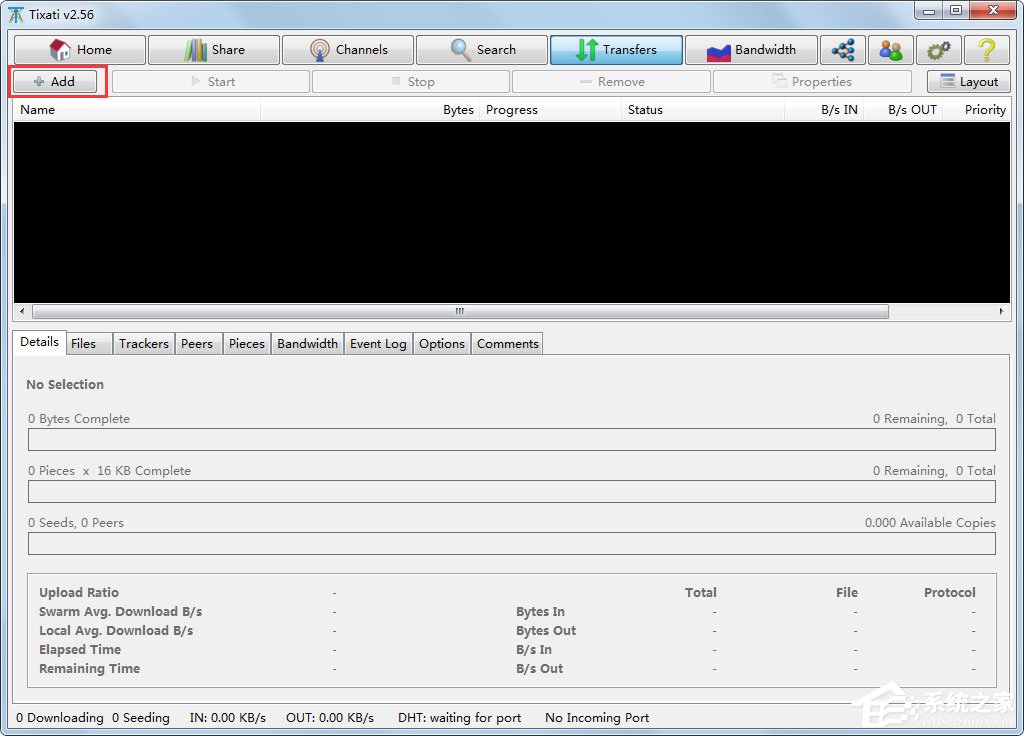The height and width of the screenshot is (736, 1024).
Task: Open the Home section
Action: point(80,50)
